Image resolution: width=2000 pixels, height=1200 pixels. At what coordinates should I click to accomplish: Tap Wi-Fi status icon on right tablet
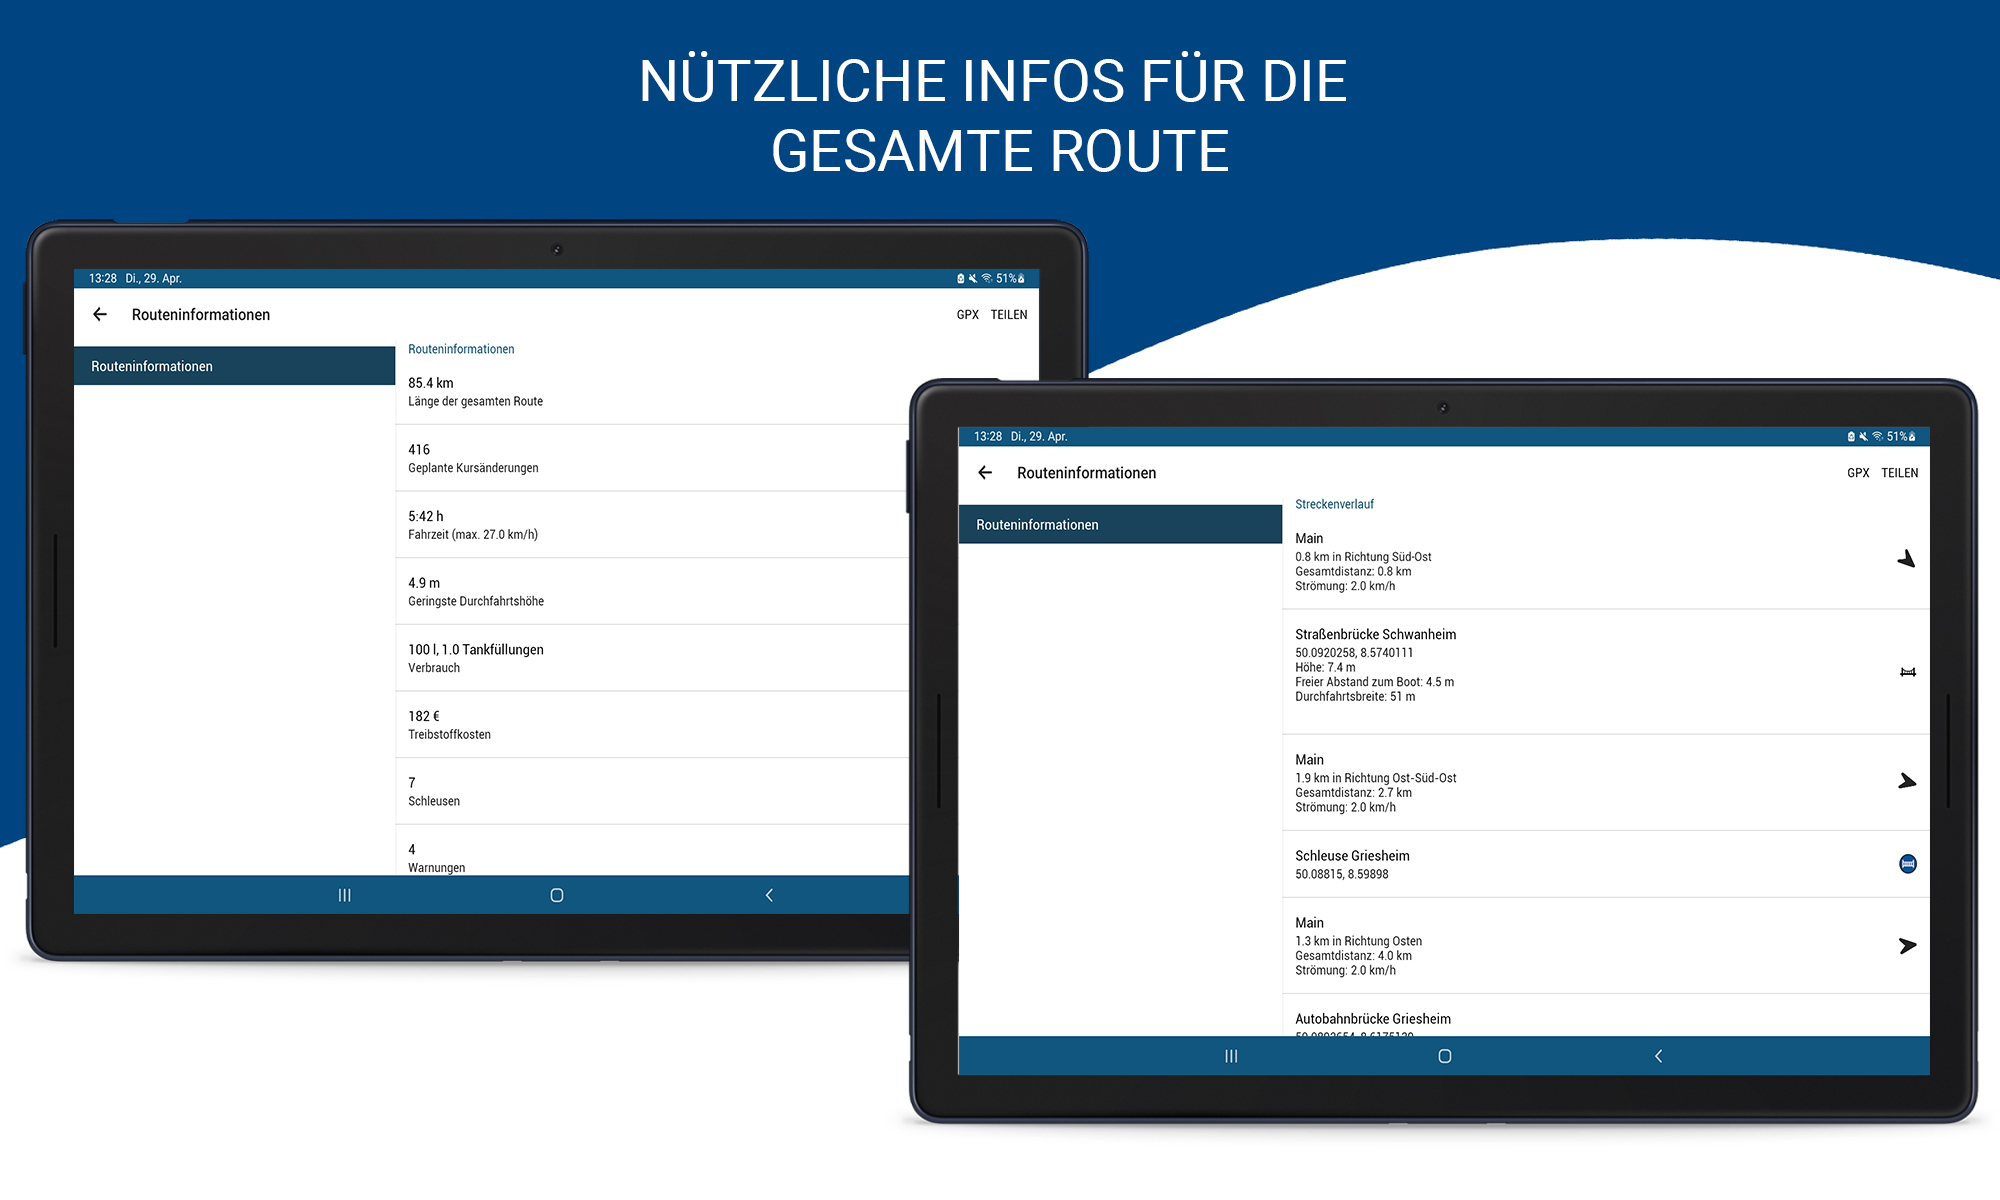1878,437
